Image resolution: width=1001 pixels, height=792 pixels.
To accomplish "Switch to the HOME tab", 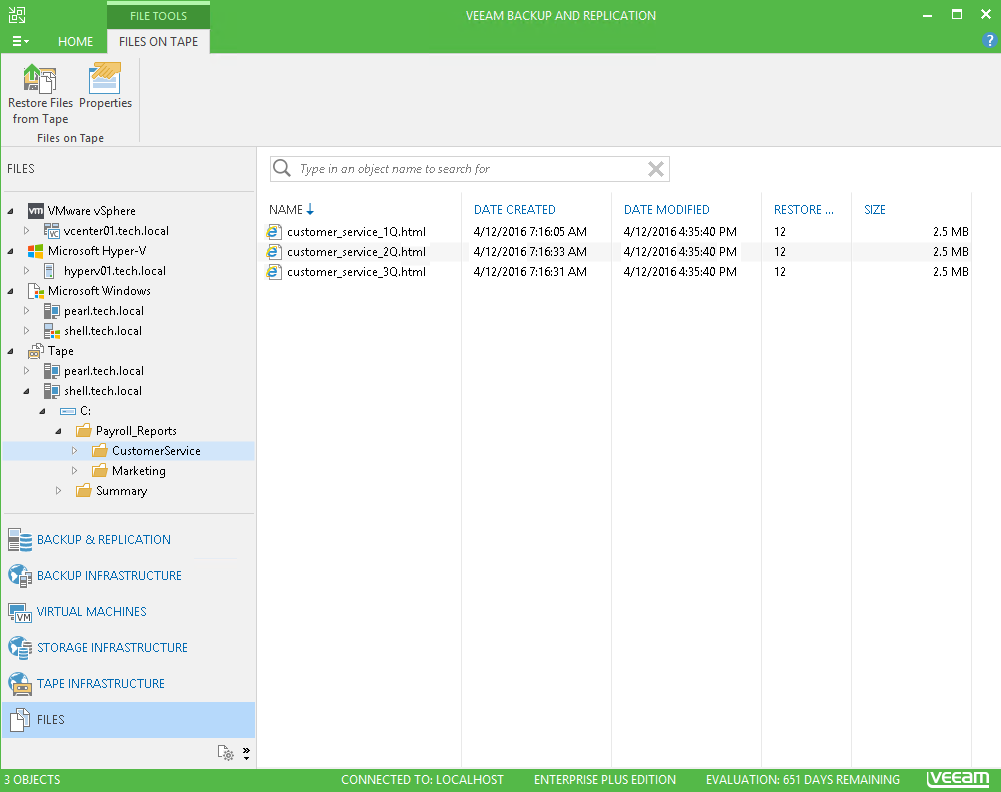I will [75, 41].
